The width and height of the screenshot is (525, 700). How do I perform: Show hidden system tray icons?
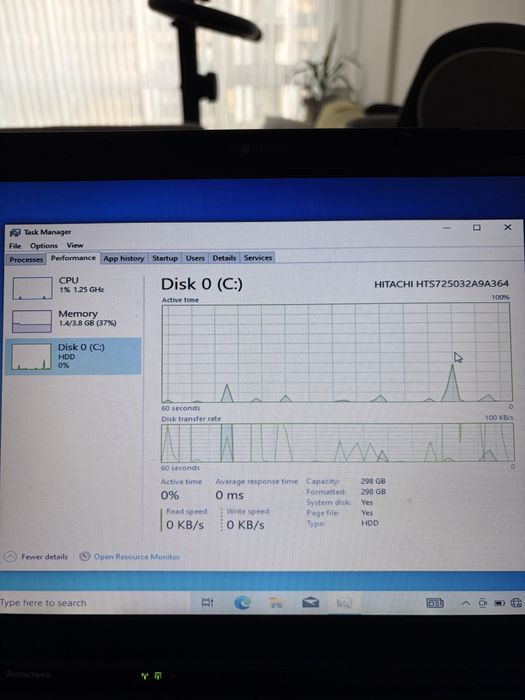(x=466, y=604)
